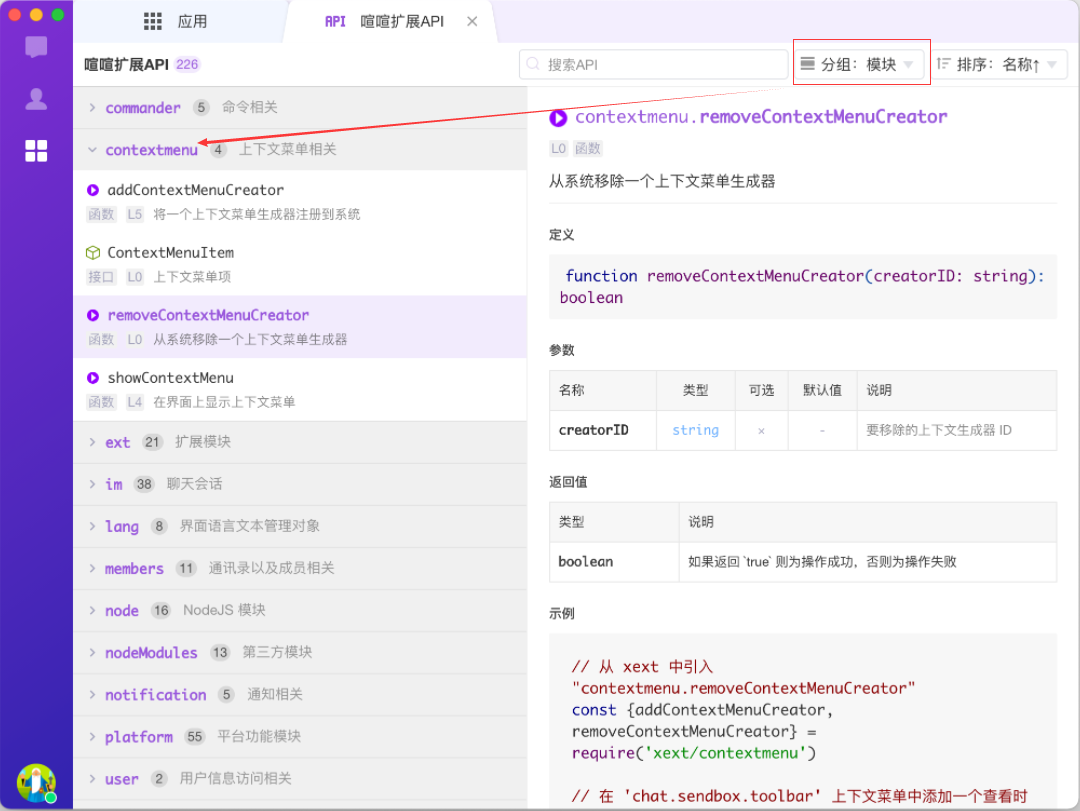Open the 分组: 模块 grouping dropdown
Screen dimensions: 1080x811
tap(859, 65)
